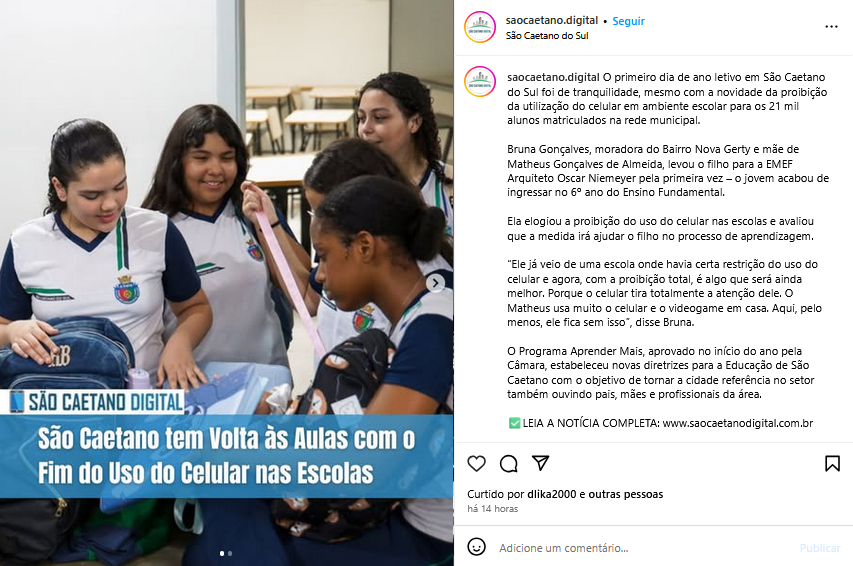Open saocaetano.digital avatar in header
853x566 pixels.
480,27
